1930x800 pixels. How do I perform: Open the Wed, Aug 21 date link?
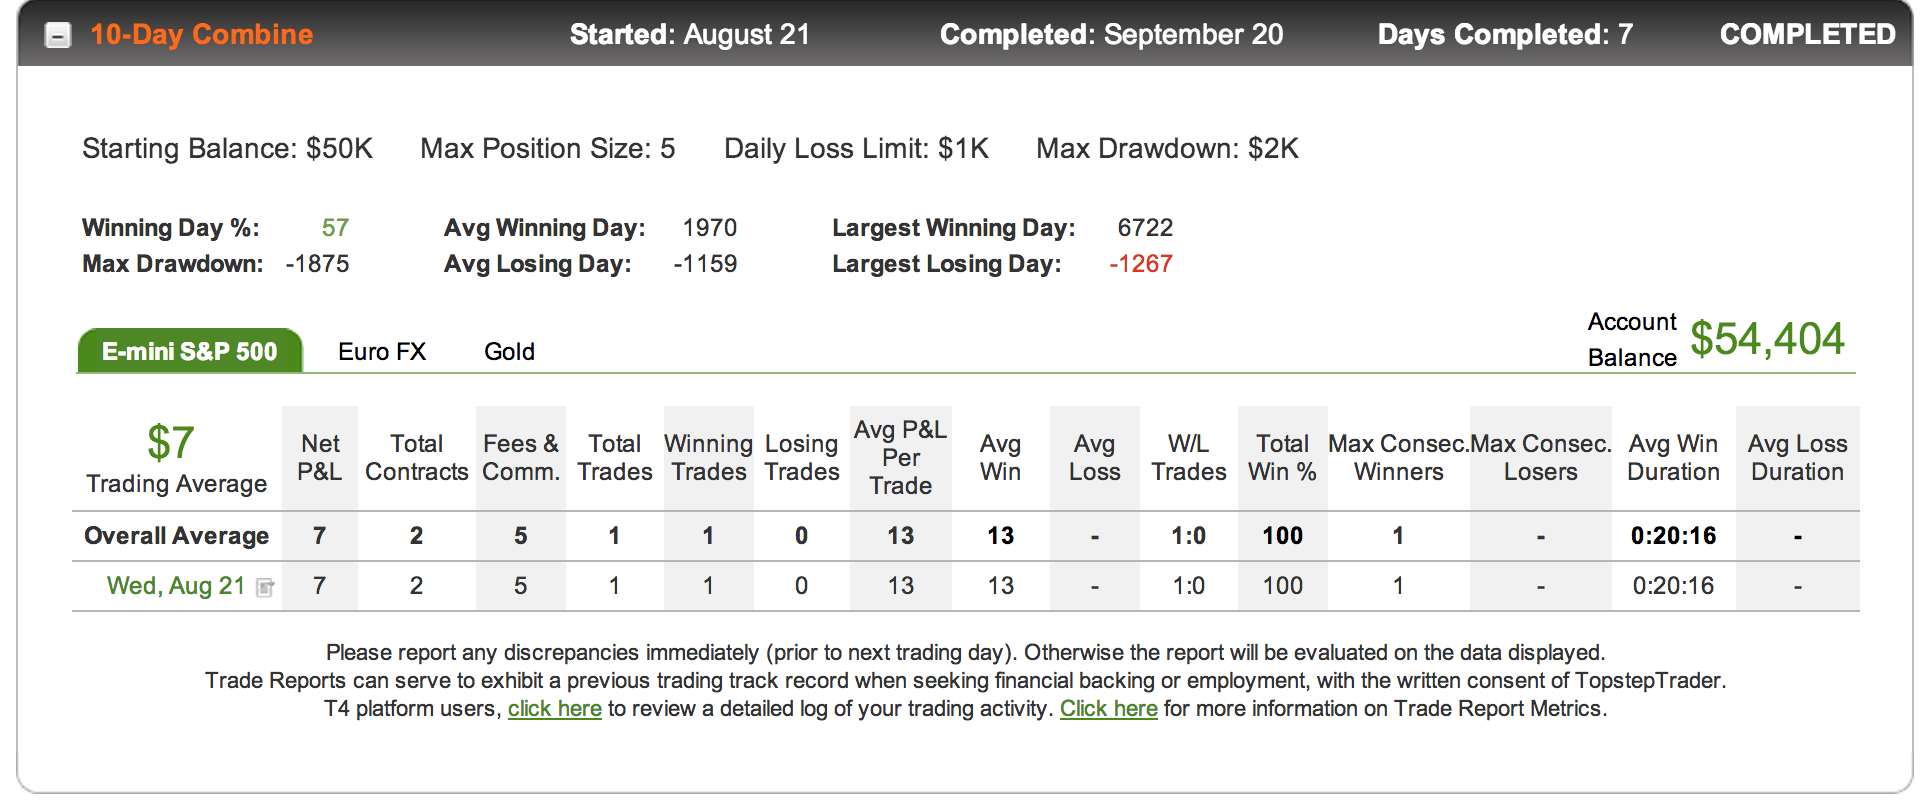[x=176, y=586]
